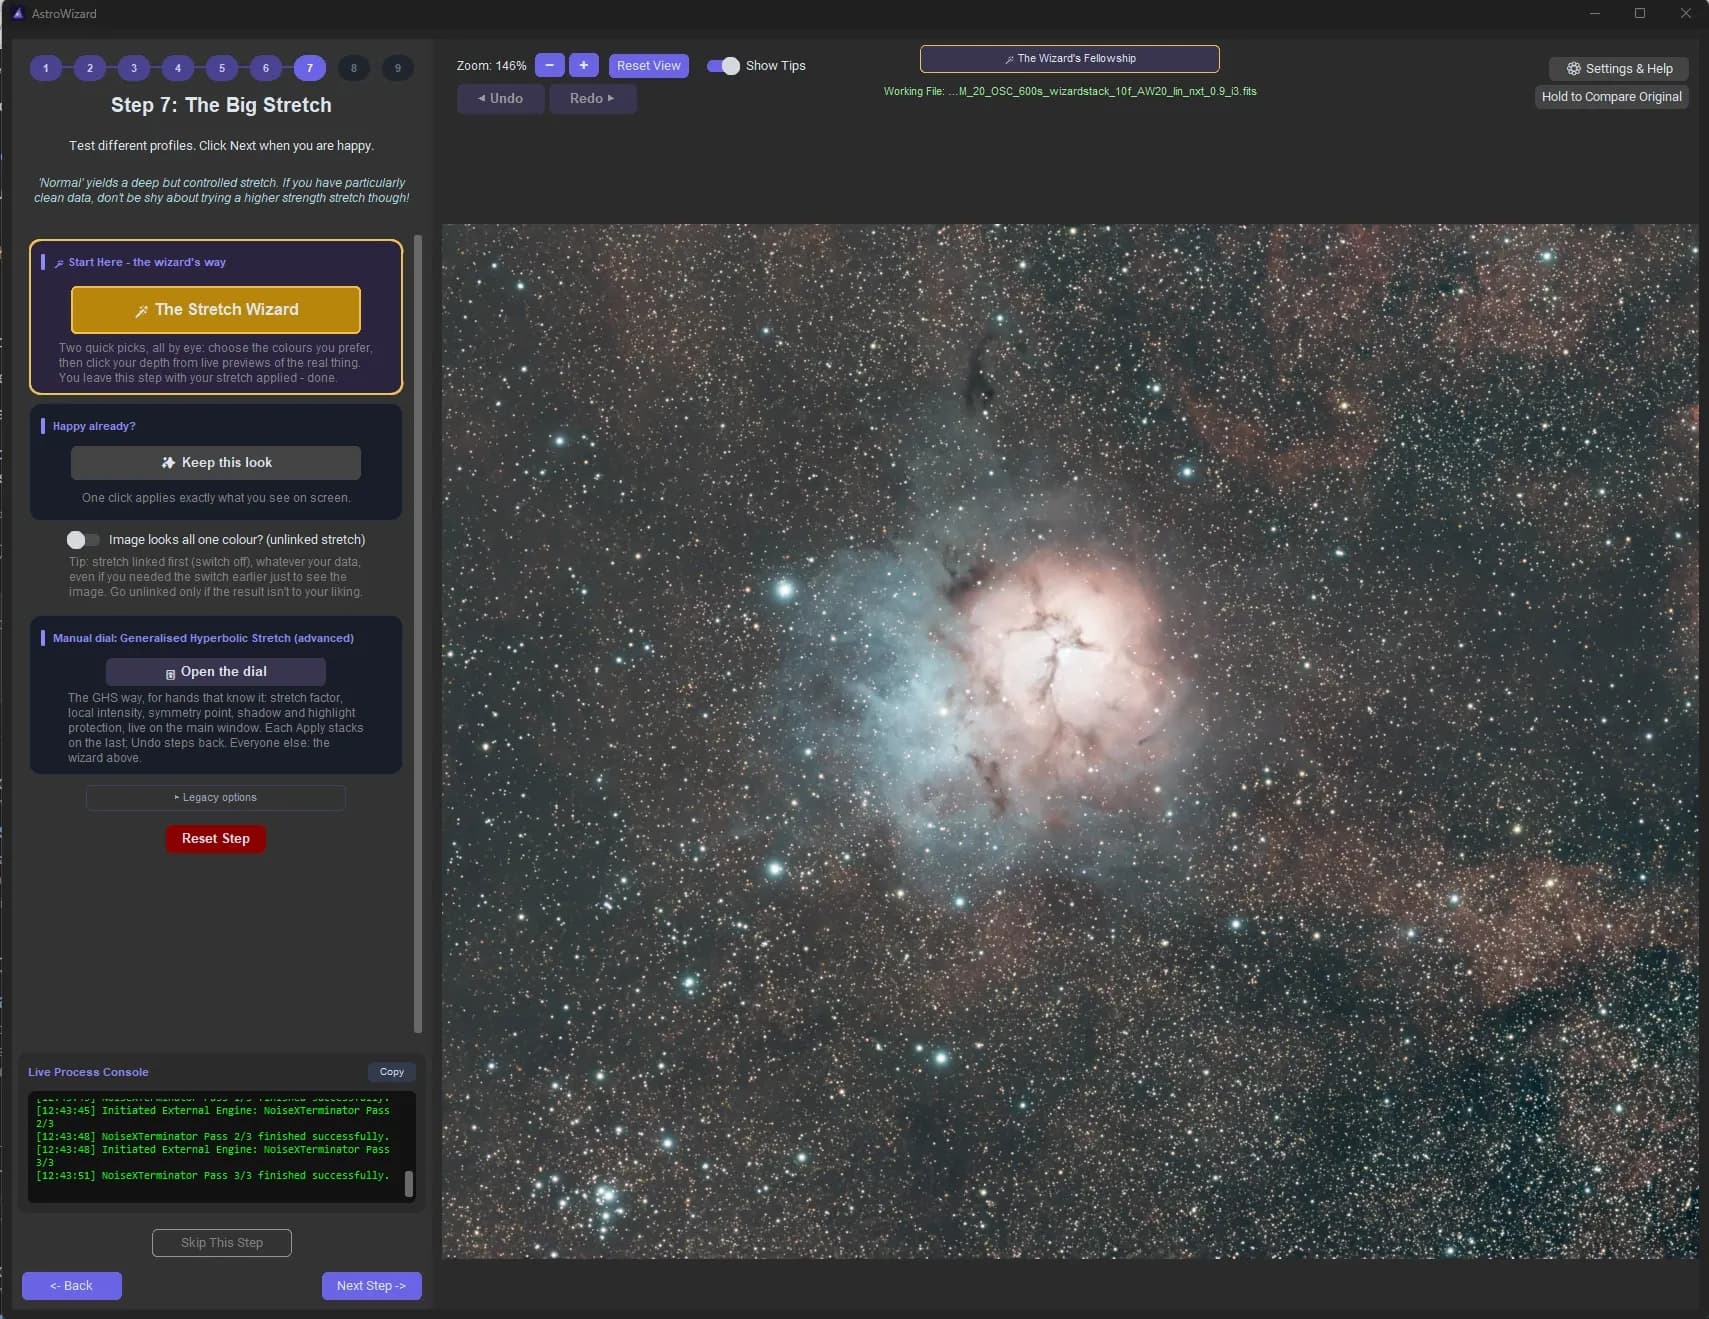Click 'Step 7: The Big Stretch' heading

point(221,105)
